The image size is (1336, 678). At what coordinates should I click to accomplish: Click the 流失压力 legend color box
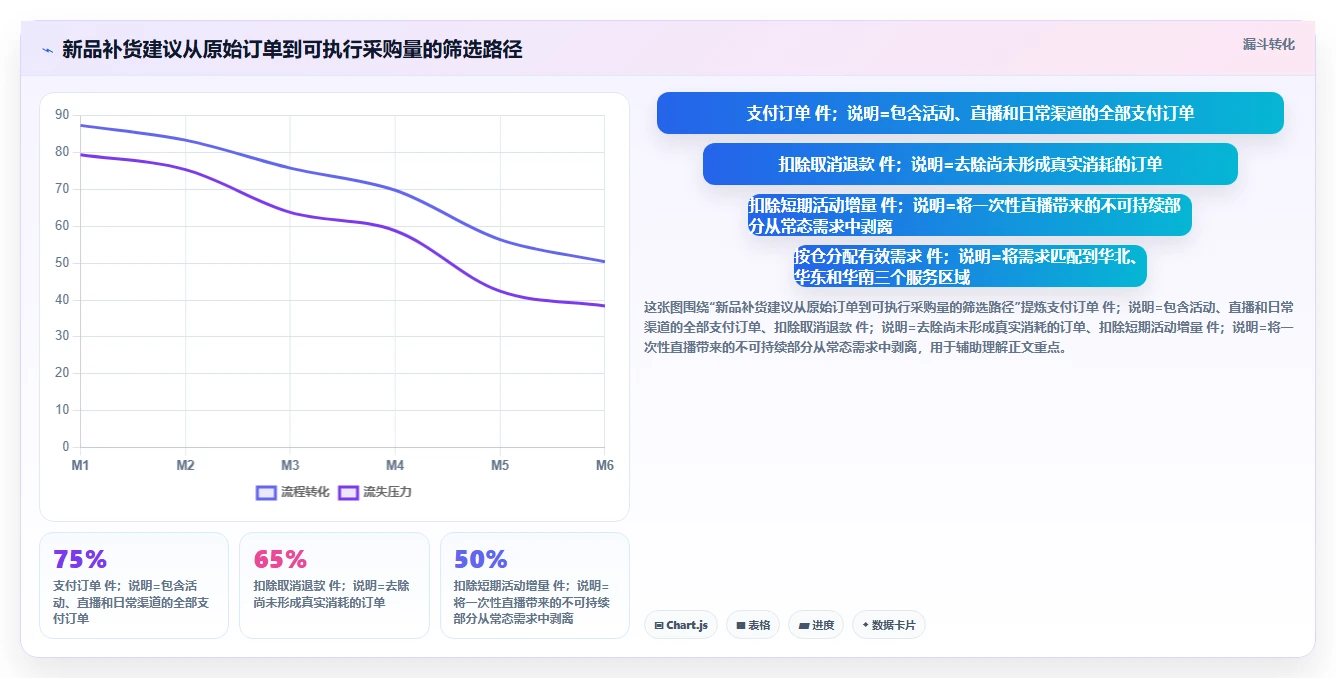[x=348, y=492]
